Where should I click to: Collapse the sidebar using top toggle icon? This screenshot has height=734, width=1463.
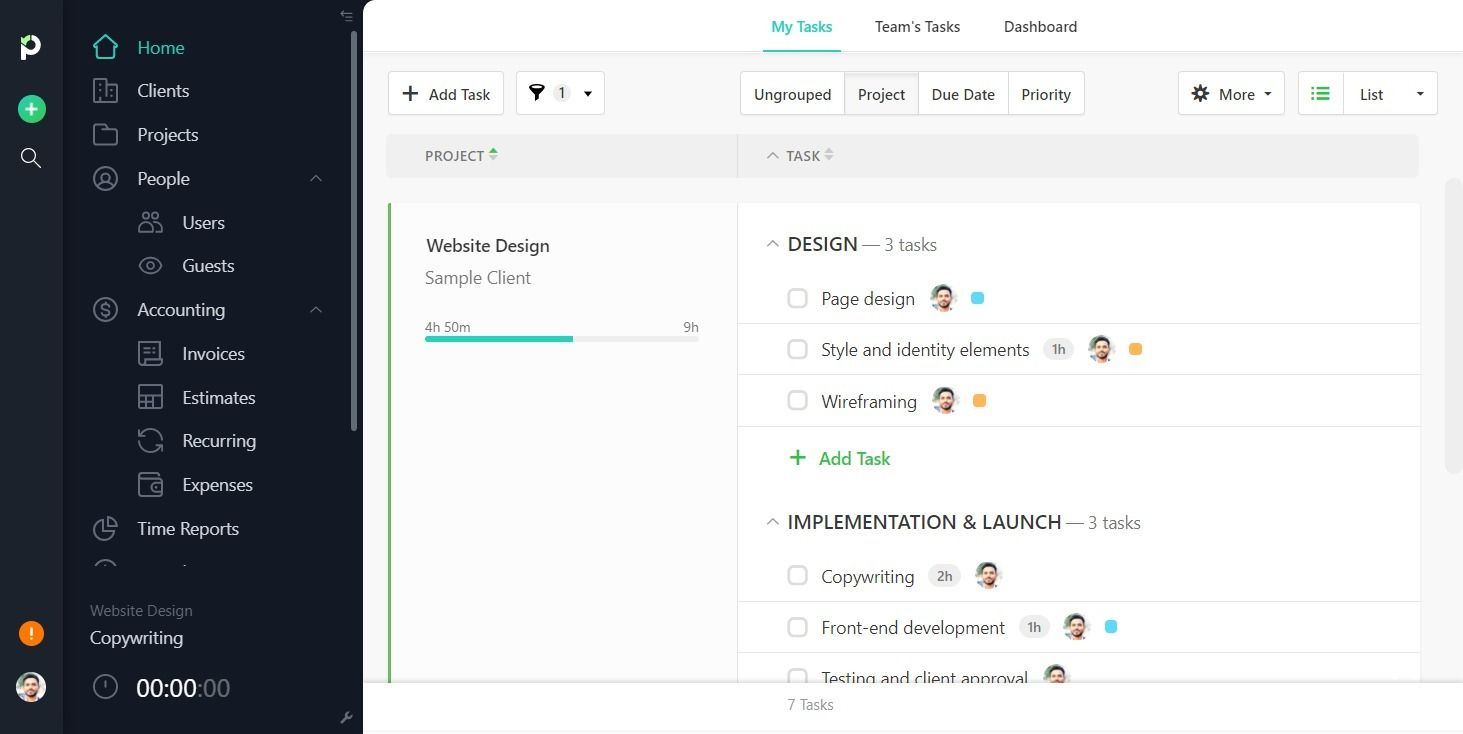346,15
